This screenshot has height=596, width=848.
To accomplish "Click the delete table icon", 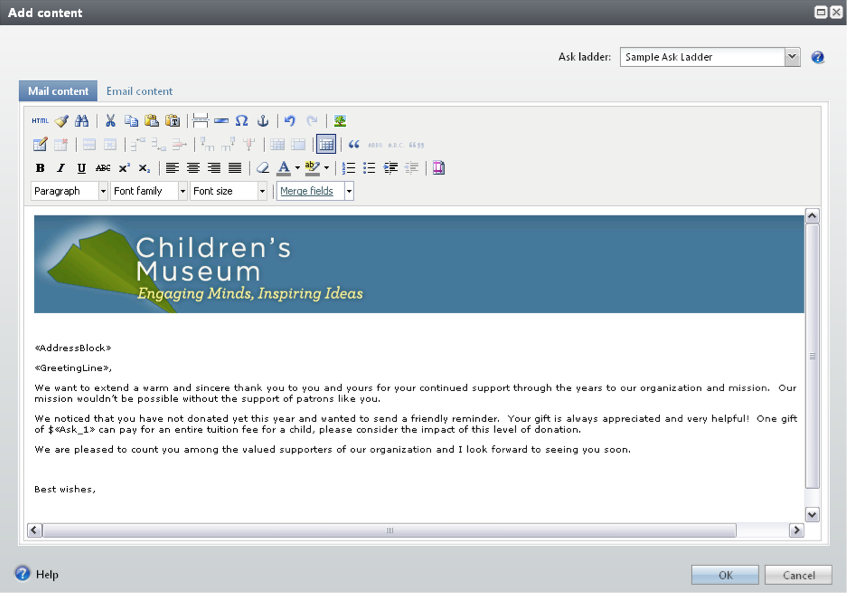I will (x=61, y=144).
